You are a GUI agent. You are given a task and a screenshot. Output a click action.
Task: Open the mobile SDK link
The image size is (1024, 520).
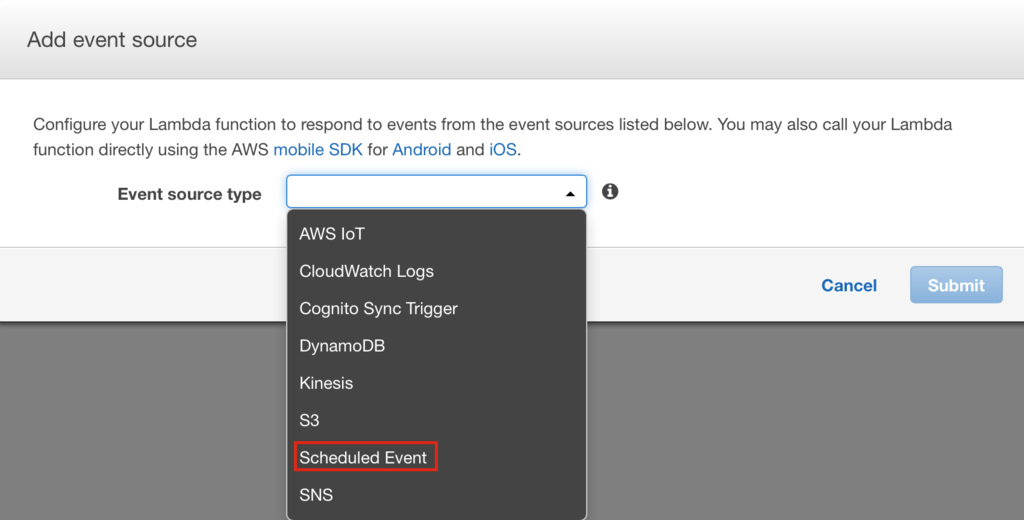click(317, 150)
